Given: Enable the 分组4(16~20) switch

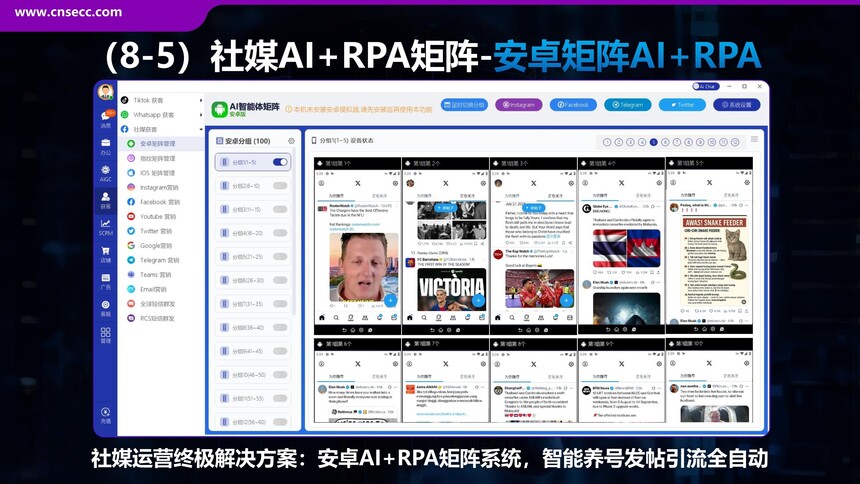Looking at the screenshot, I should point(280,233).
